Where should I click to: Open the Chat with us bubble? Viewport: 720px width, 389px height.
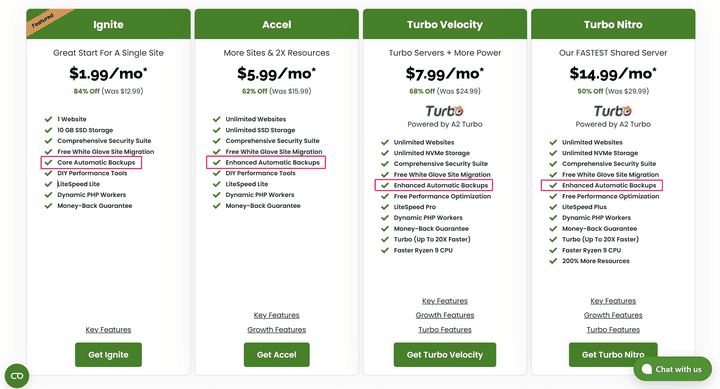(x=672, y=369)
